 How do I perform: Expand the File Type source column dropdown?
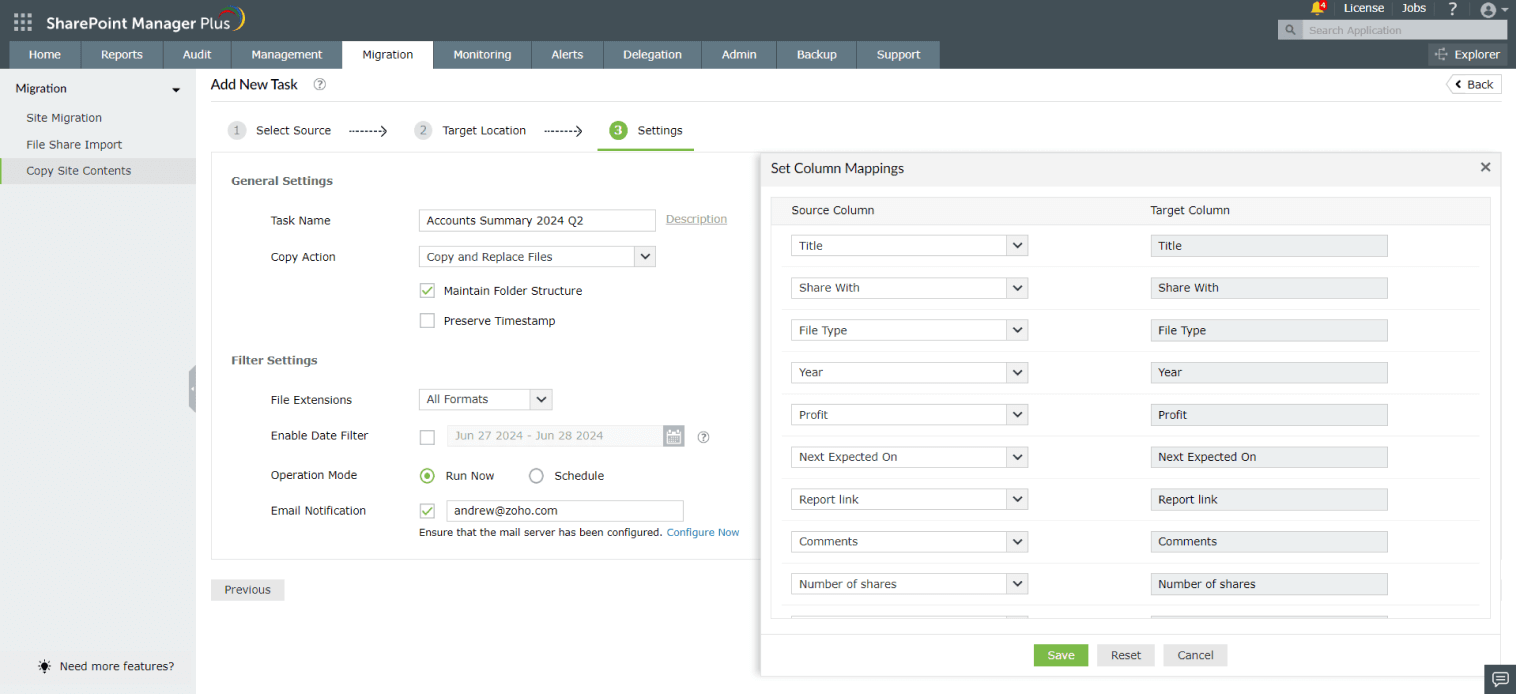click(1017, 330)
